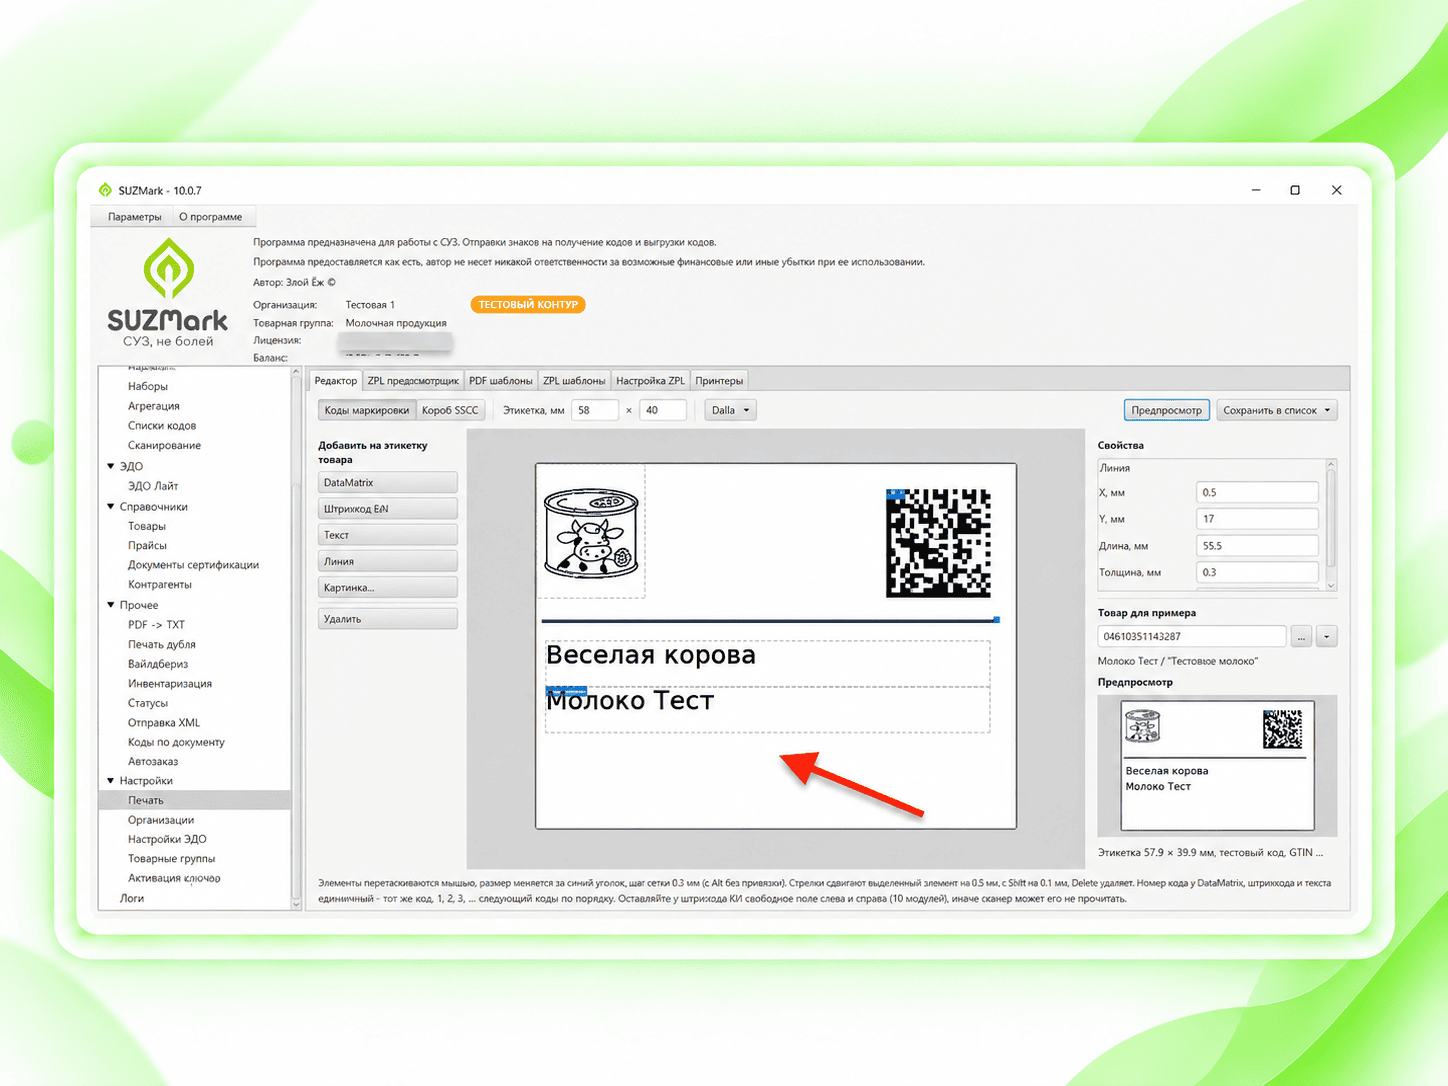
Task: Click the sidebar tree scrollbar
Action: click(296, 638)
